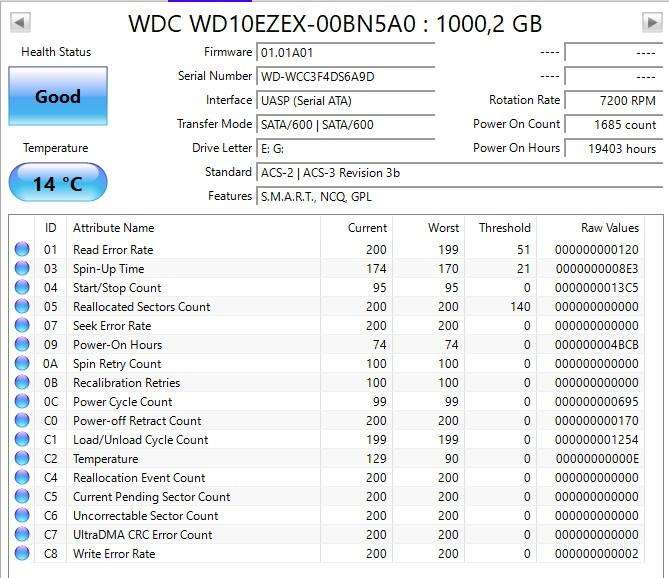
Task: Select the Current Pending Sector Count name
Action: point(151,497)
